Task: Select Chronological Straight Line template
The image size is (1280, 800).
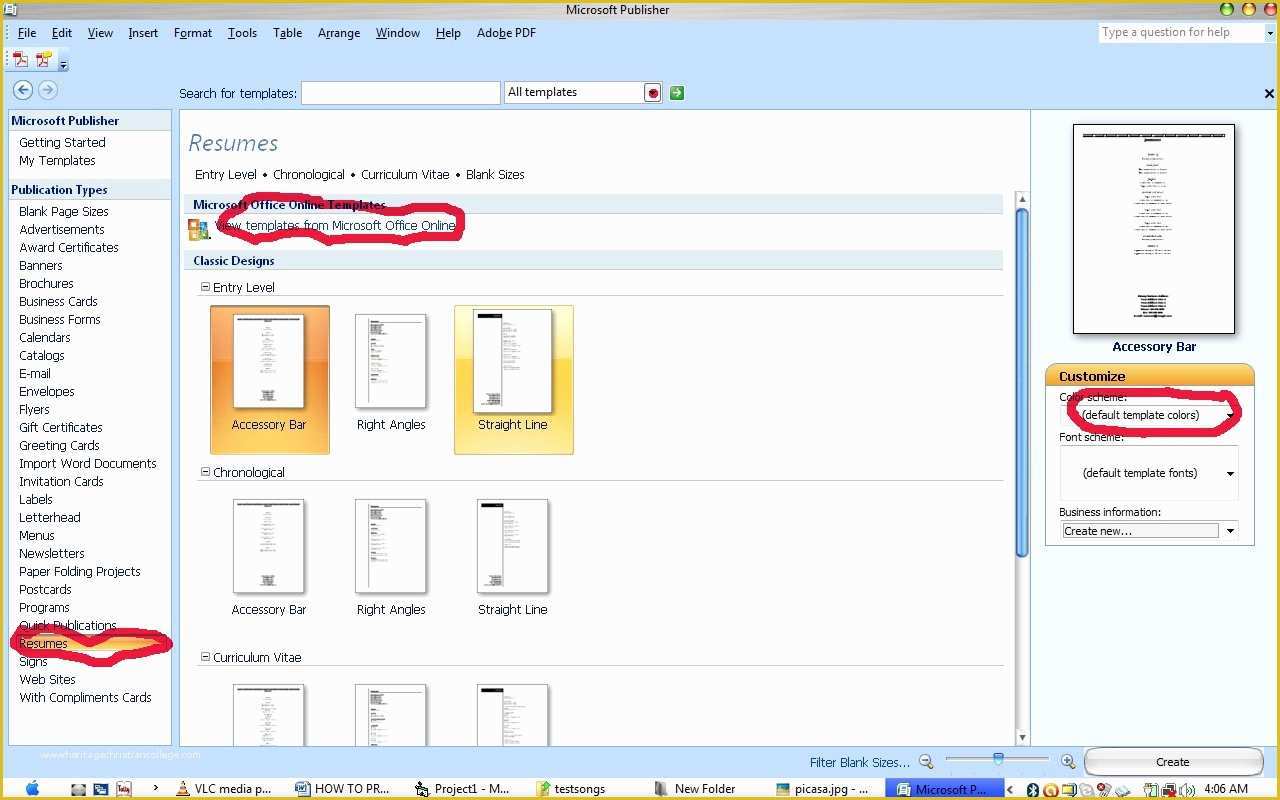Action: (x=513, y=558)
